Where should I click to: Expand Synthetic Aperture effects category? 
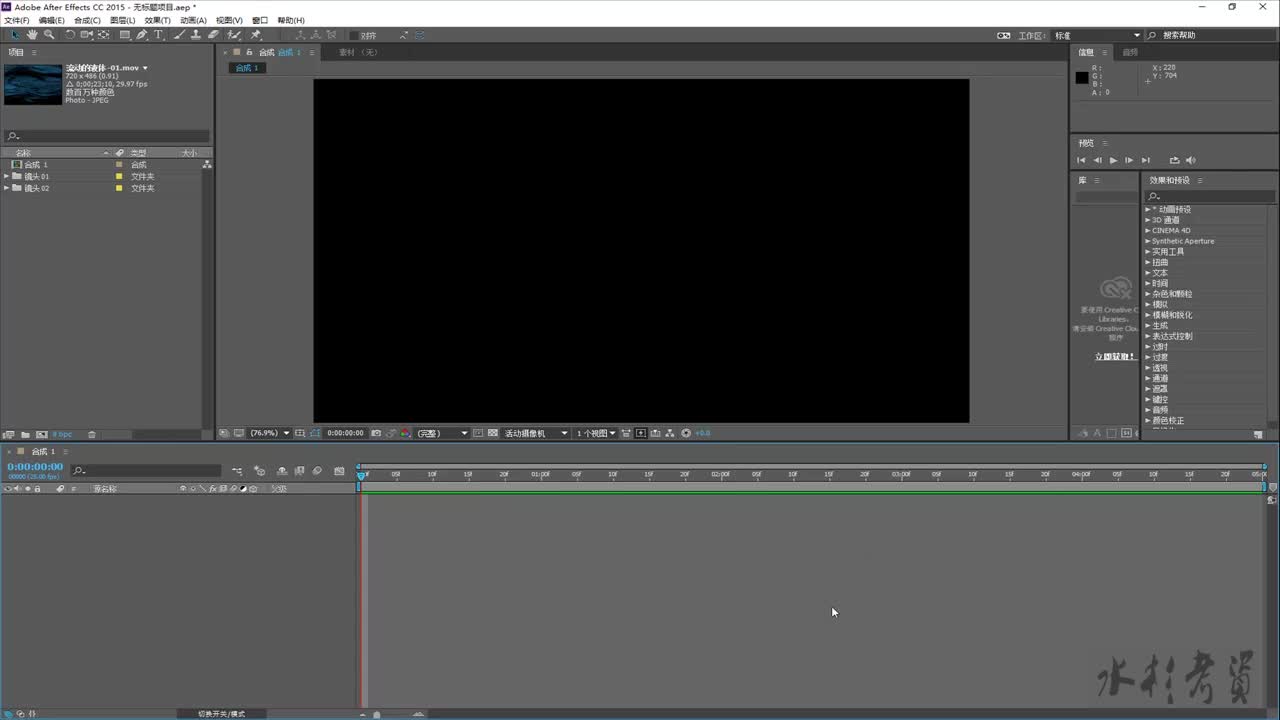(1148, 241)
